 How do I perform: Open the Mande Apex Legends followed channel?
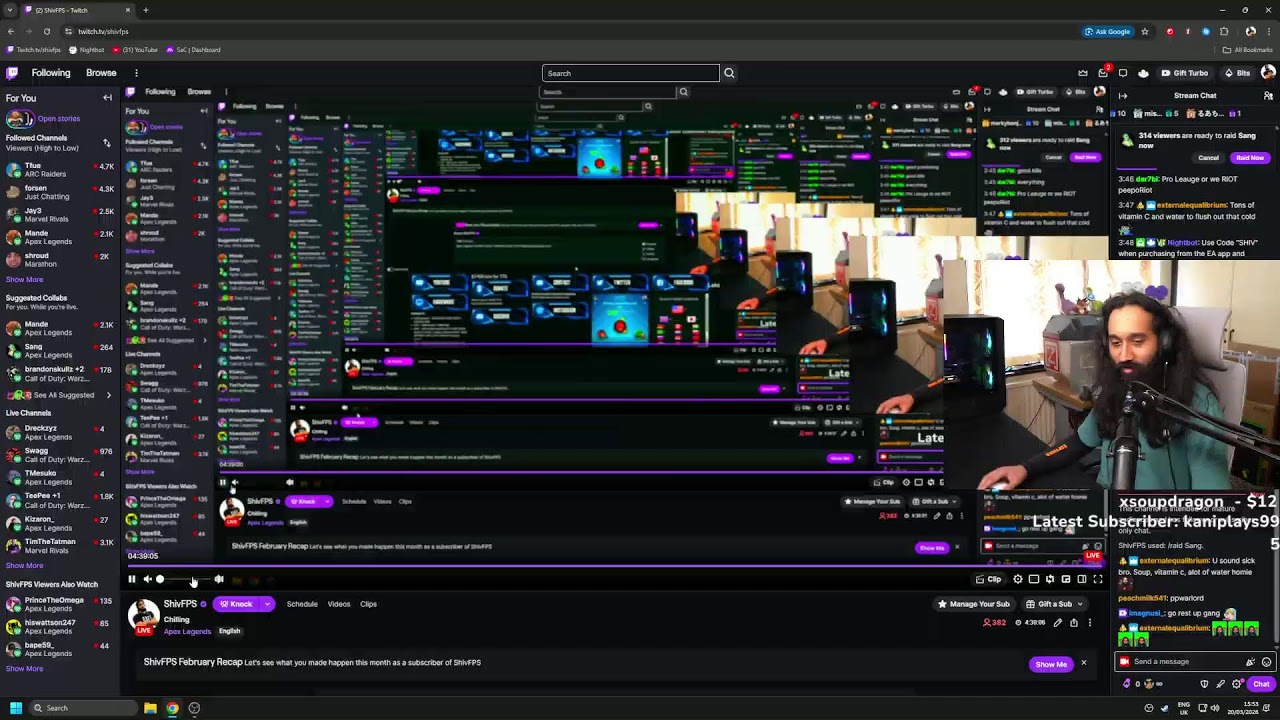click(59, 237)
